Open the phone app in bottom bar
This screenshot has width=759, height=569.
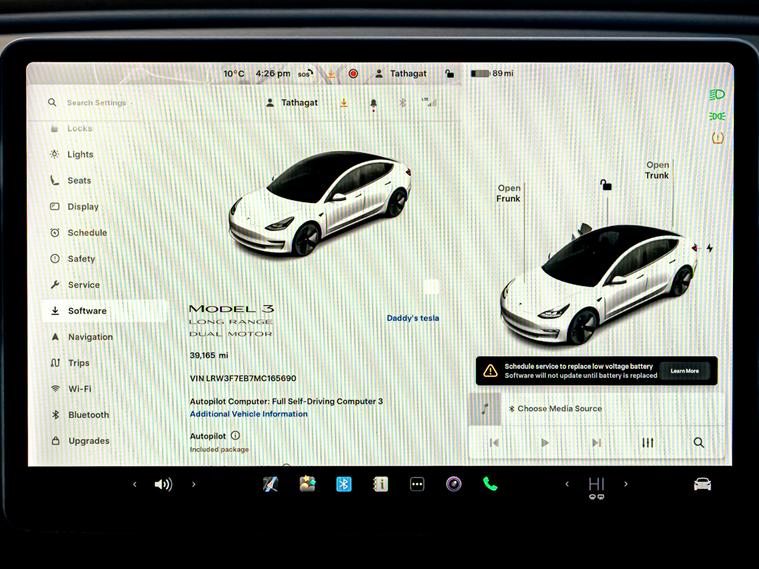489,484
